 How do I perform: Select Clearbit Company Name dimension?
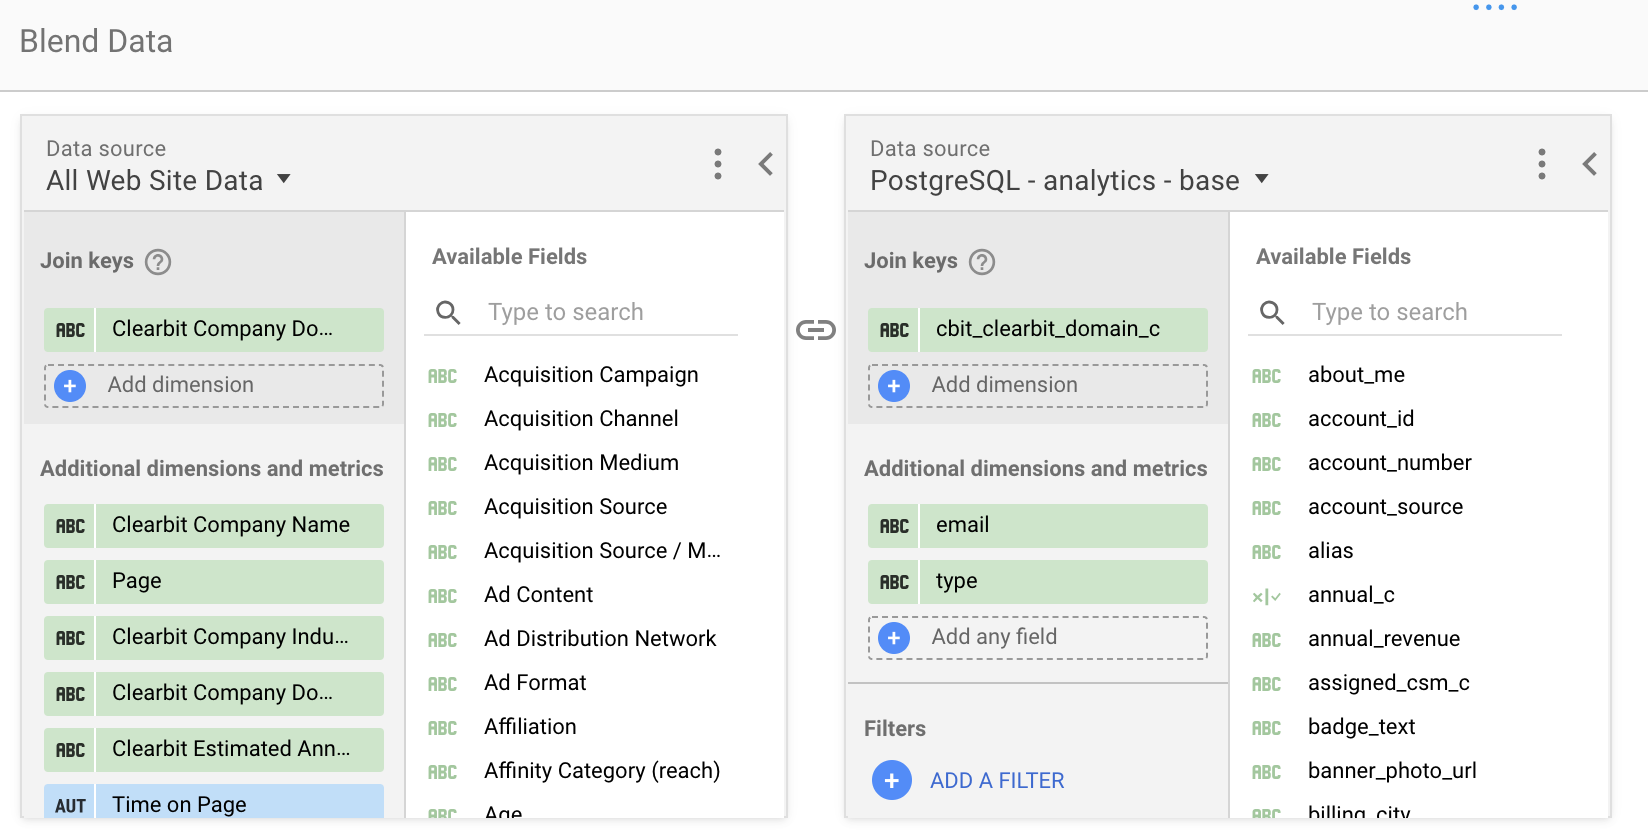tap(214, 526)
